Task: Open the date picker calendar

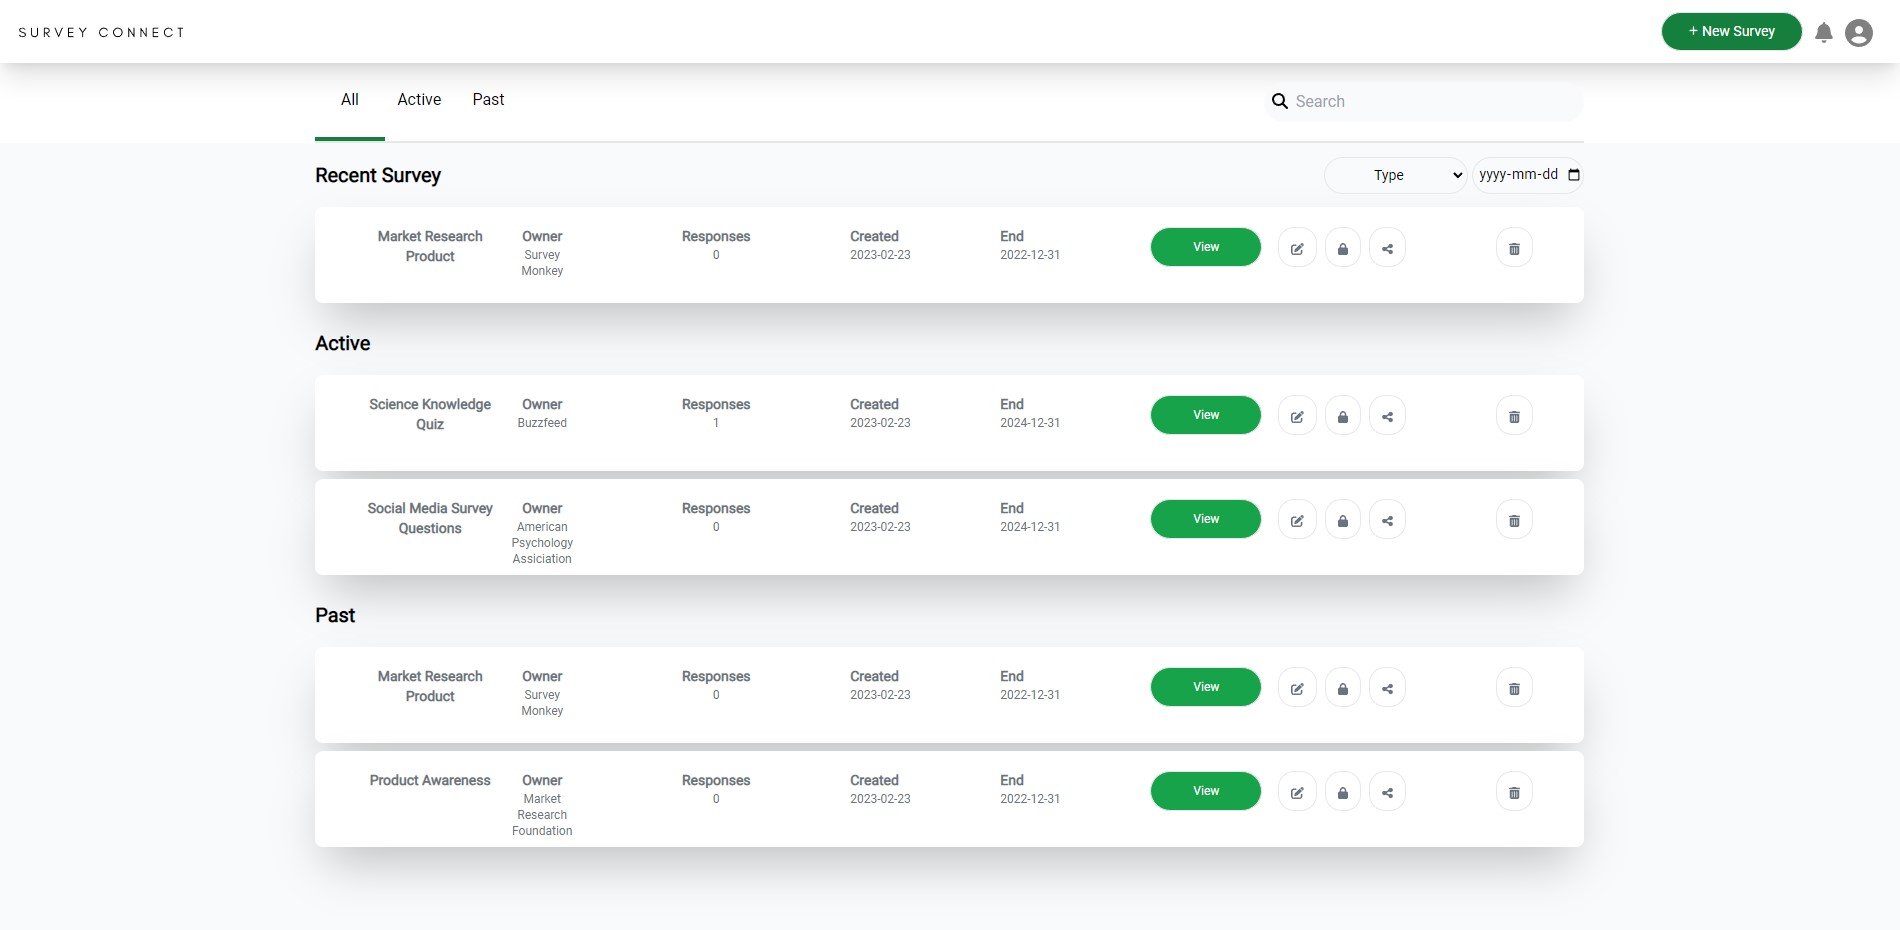Action: [x=1575, y=175]
